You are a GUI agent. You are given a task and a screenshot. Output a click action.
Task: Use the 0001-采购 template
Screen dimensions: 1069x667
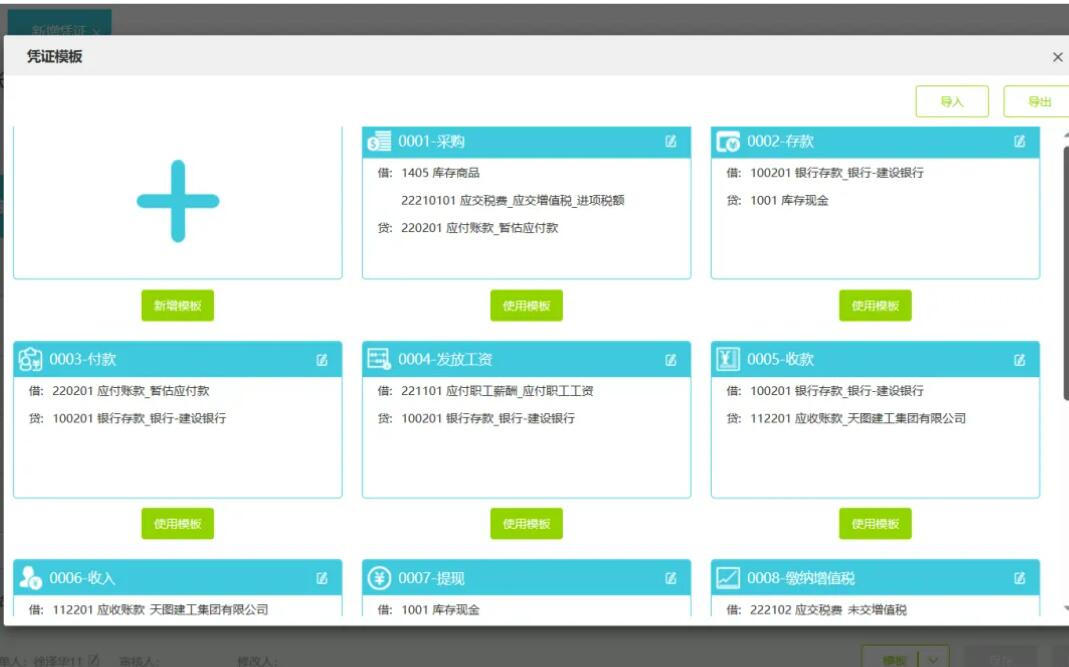coord(526,306)
